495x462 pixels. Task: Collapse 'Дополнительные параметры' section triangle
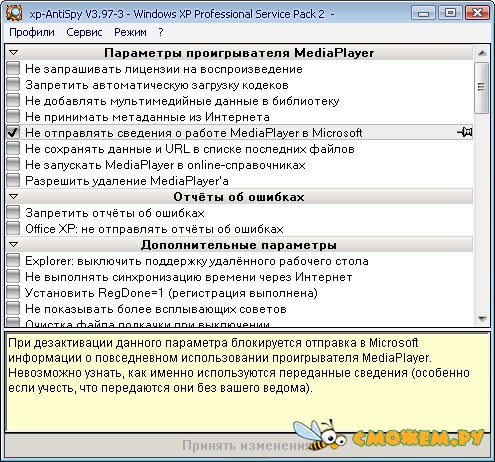pos(13,245)
